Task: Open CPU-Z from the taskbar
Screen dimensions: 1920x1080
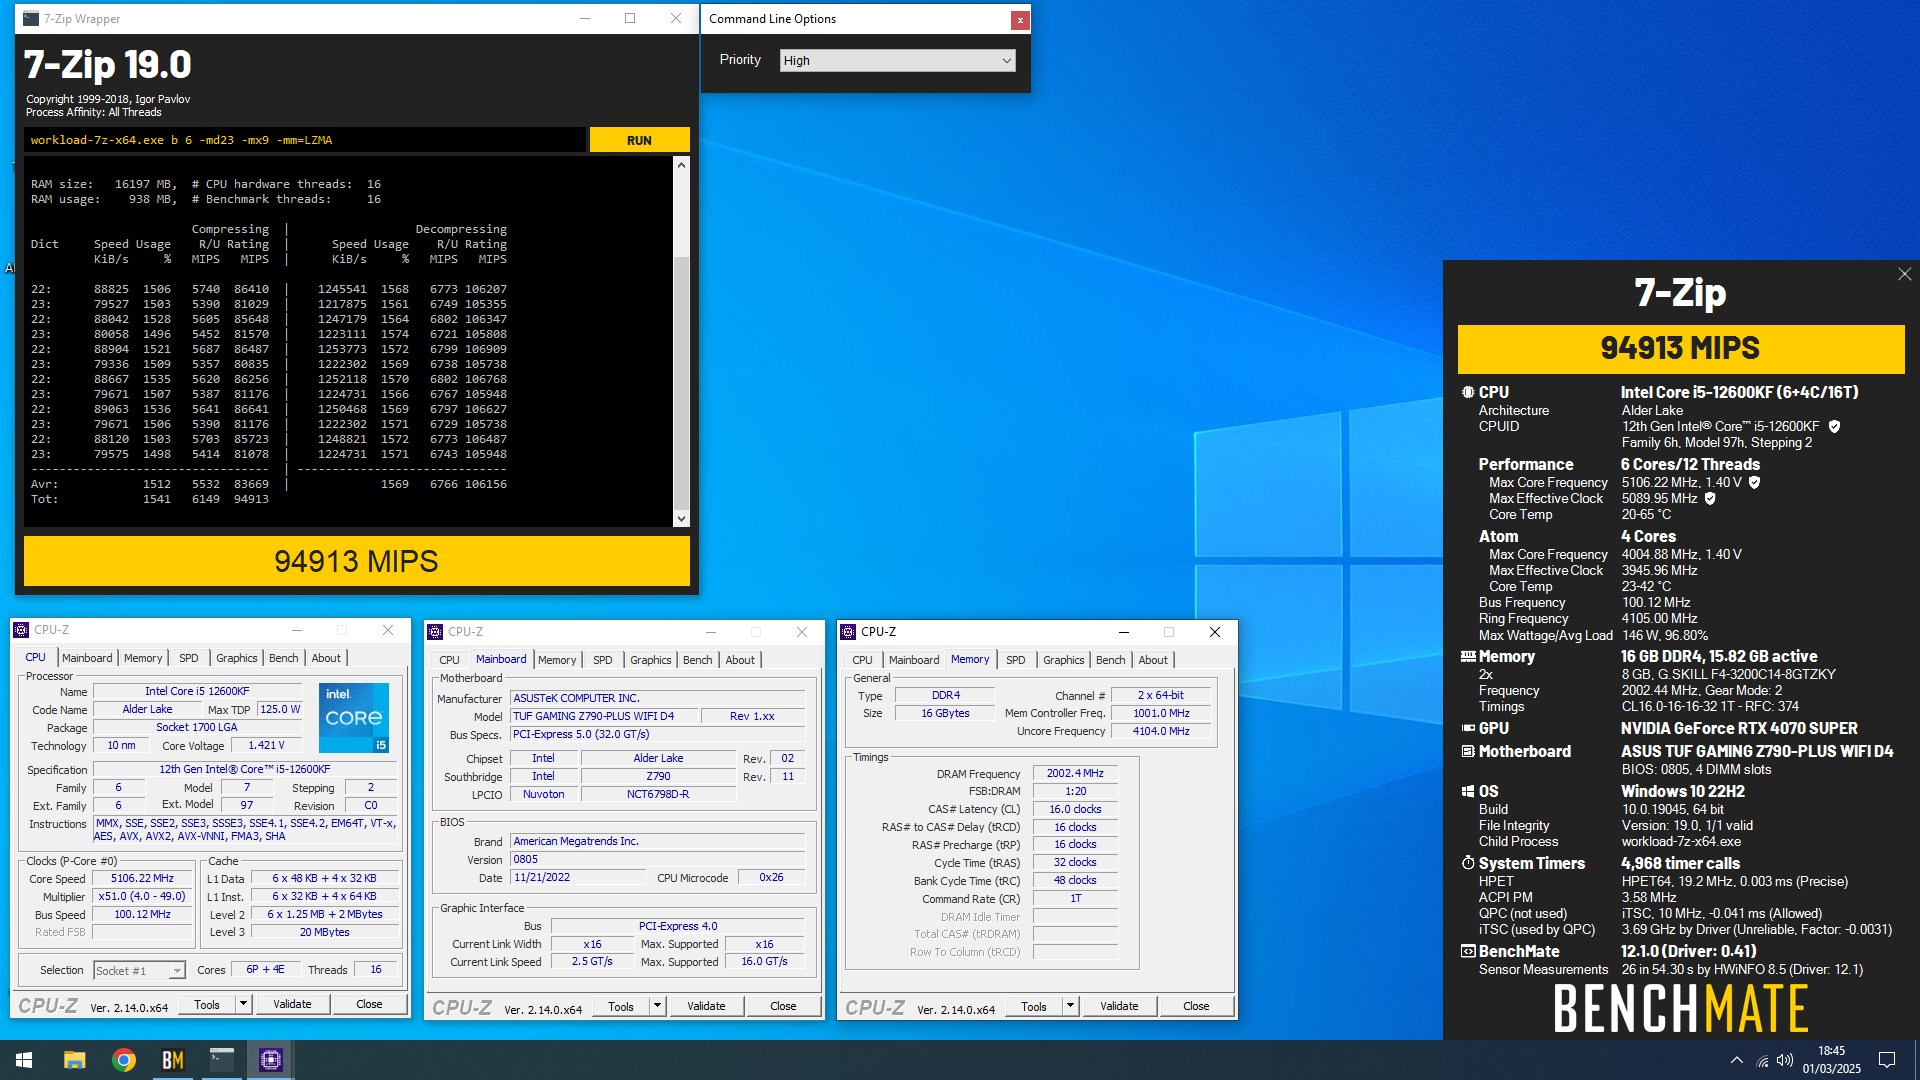Action: point(271,1060)
